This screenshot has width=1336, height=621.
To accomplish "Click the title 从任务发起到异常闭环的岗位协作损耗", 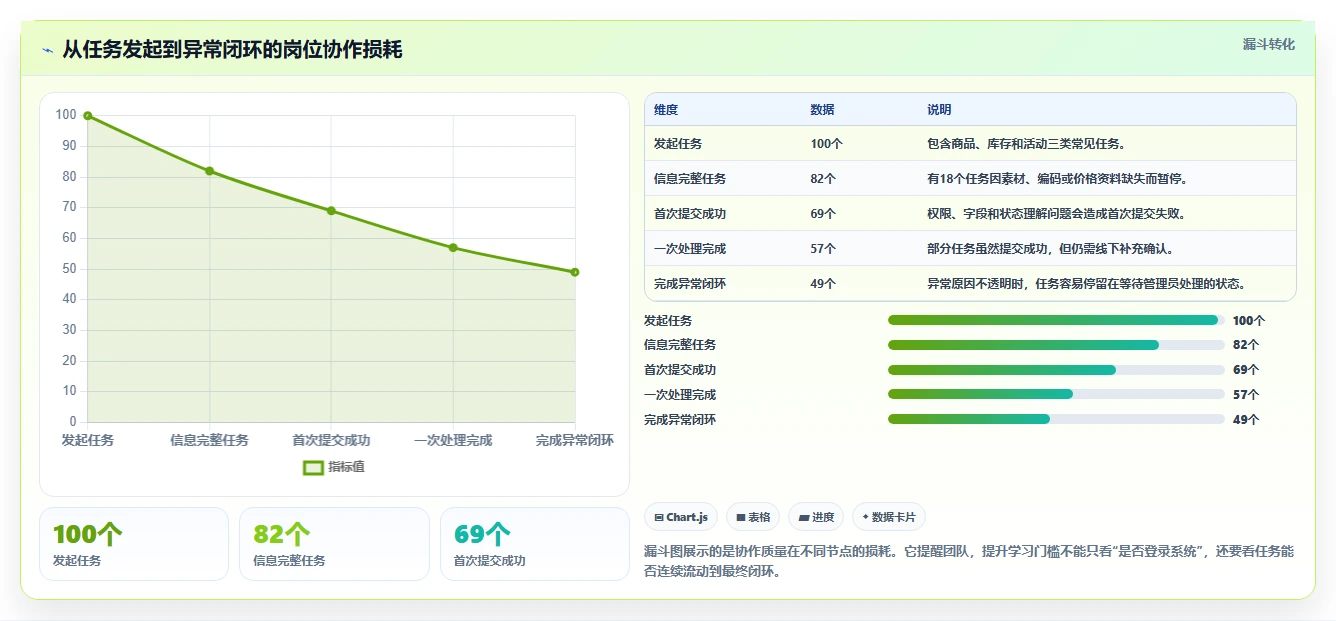I will [232, 49].
